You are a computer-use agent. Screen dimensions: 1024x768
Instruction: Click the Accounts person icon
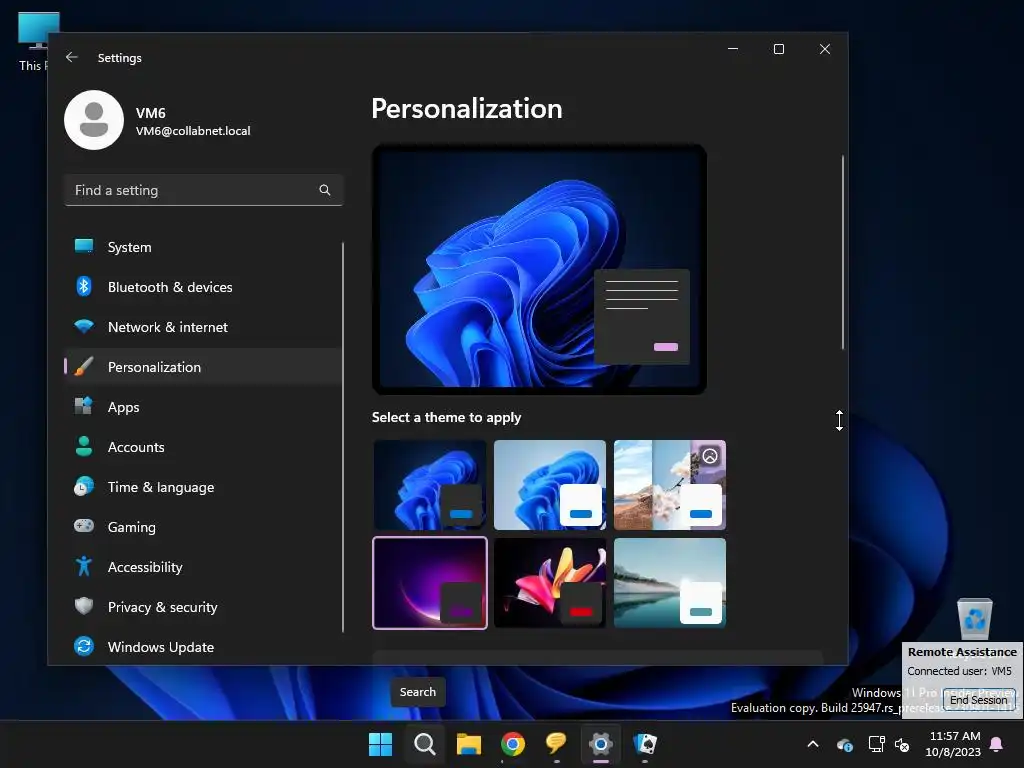click(84, 446)
